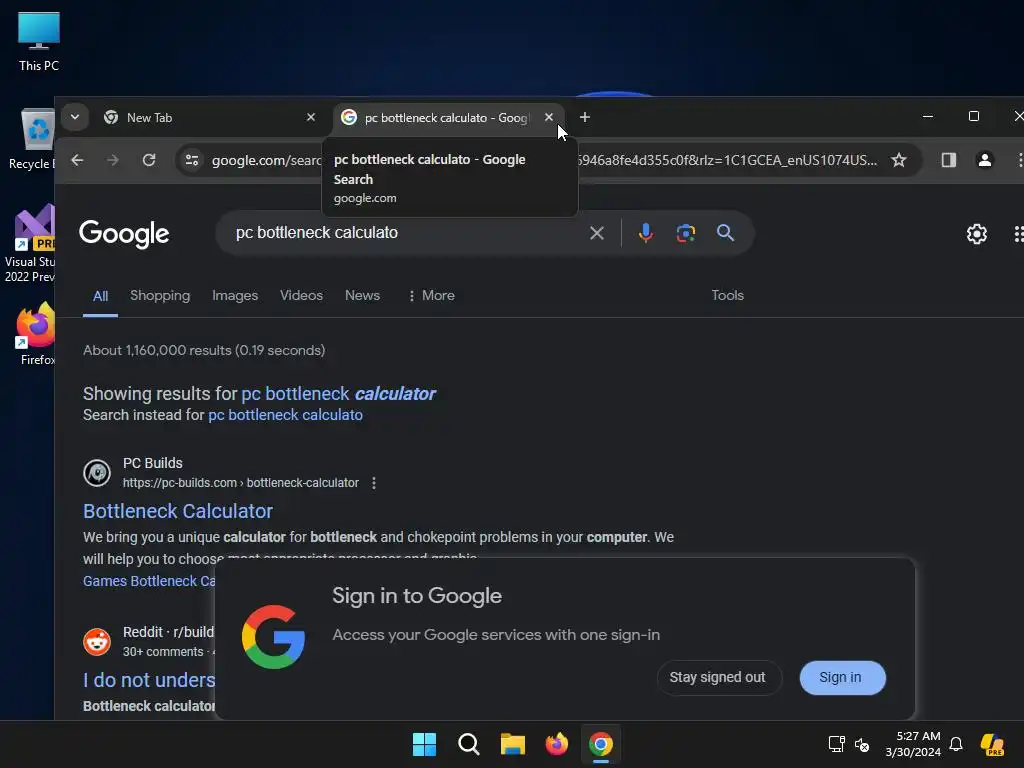Open the clock showing 5:27 AM
The image size is (1024, 768).
[913, 744]
